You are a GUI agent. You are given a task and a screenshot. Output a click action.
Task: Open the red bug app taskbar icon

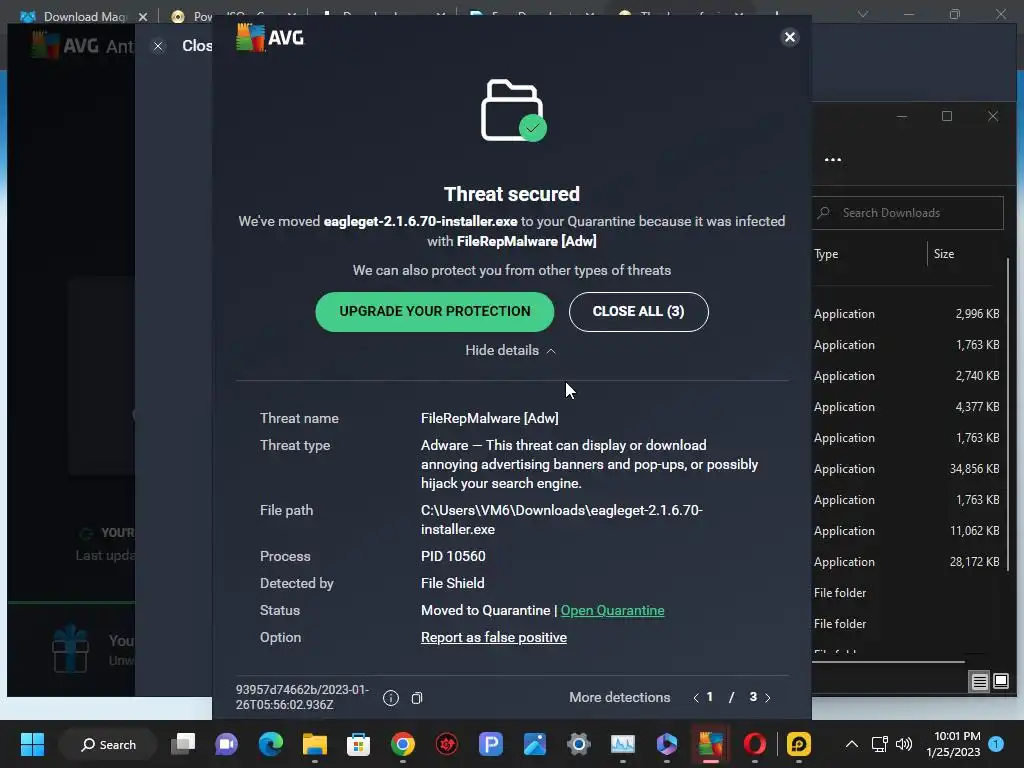coord(447,744)
